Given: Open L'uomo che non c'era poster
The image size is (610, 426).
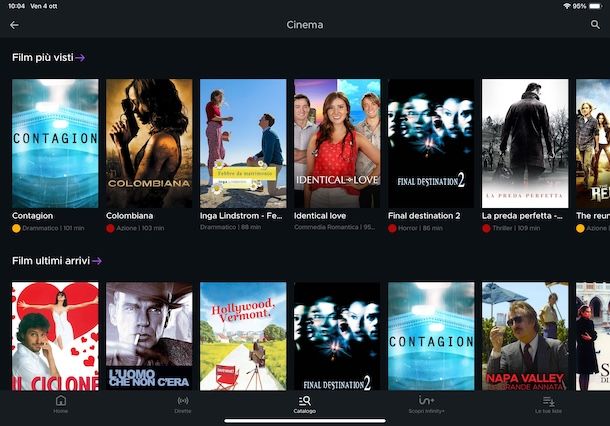Looking at the screenshot, I should [149, 336].
